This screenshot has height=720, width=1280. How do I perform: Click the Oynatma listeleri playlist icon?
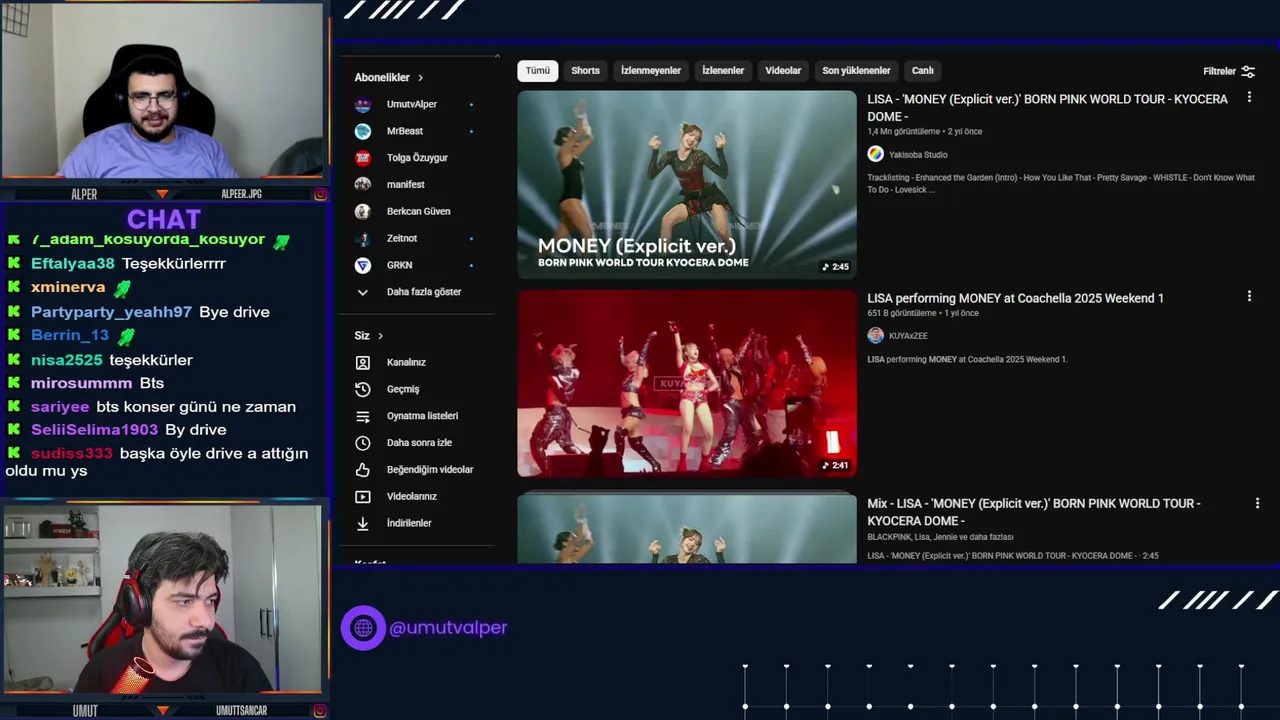point(363,416)
